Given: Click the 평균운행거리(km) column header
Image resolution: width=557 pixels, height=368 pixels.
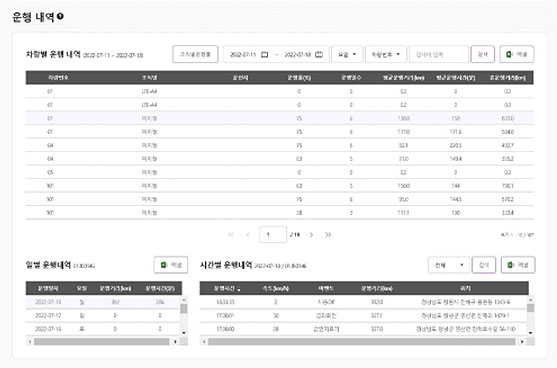Looking at the screenshot, I should (404, 77).
